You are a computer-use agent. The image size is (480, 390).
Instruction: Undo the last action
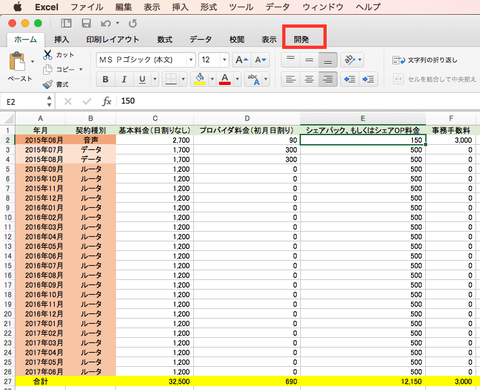tap(106, 23)
